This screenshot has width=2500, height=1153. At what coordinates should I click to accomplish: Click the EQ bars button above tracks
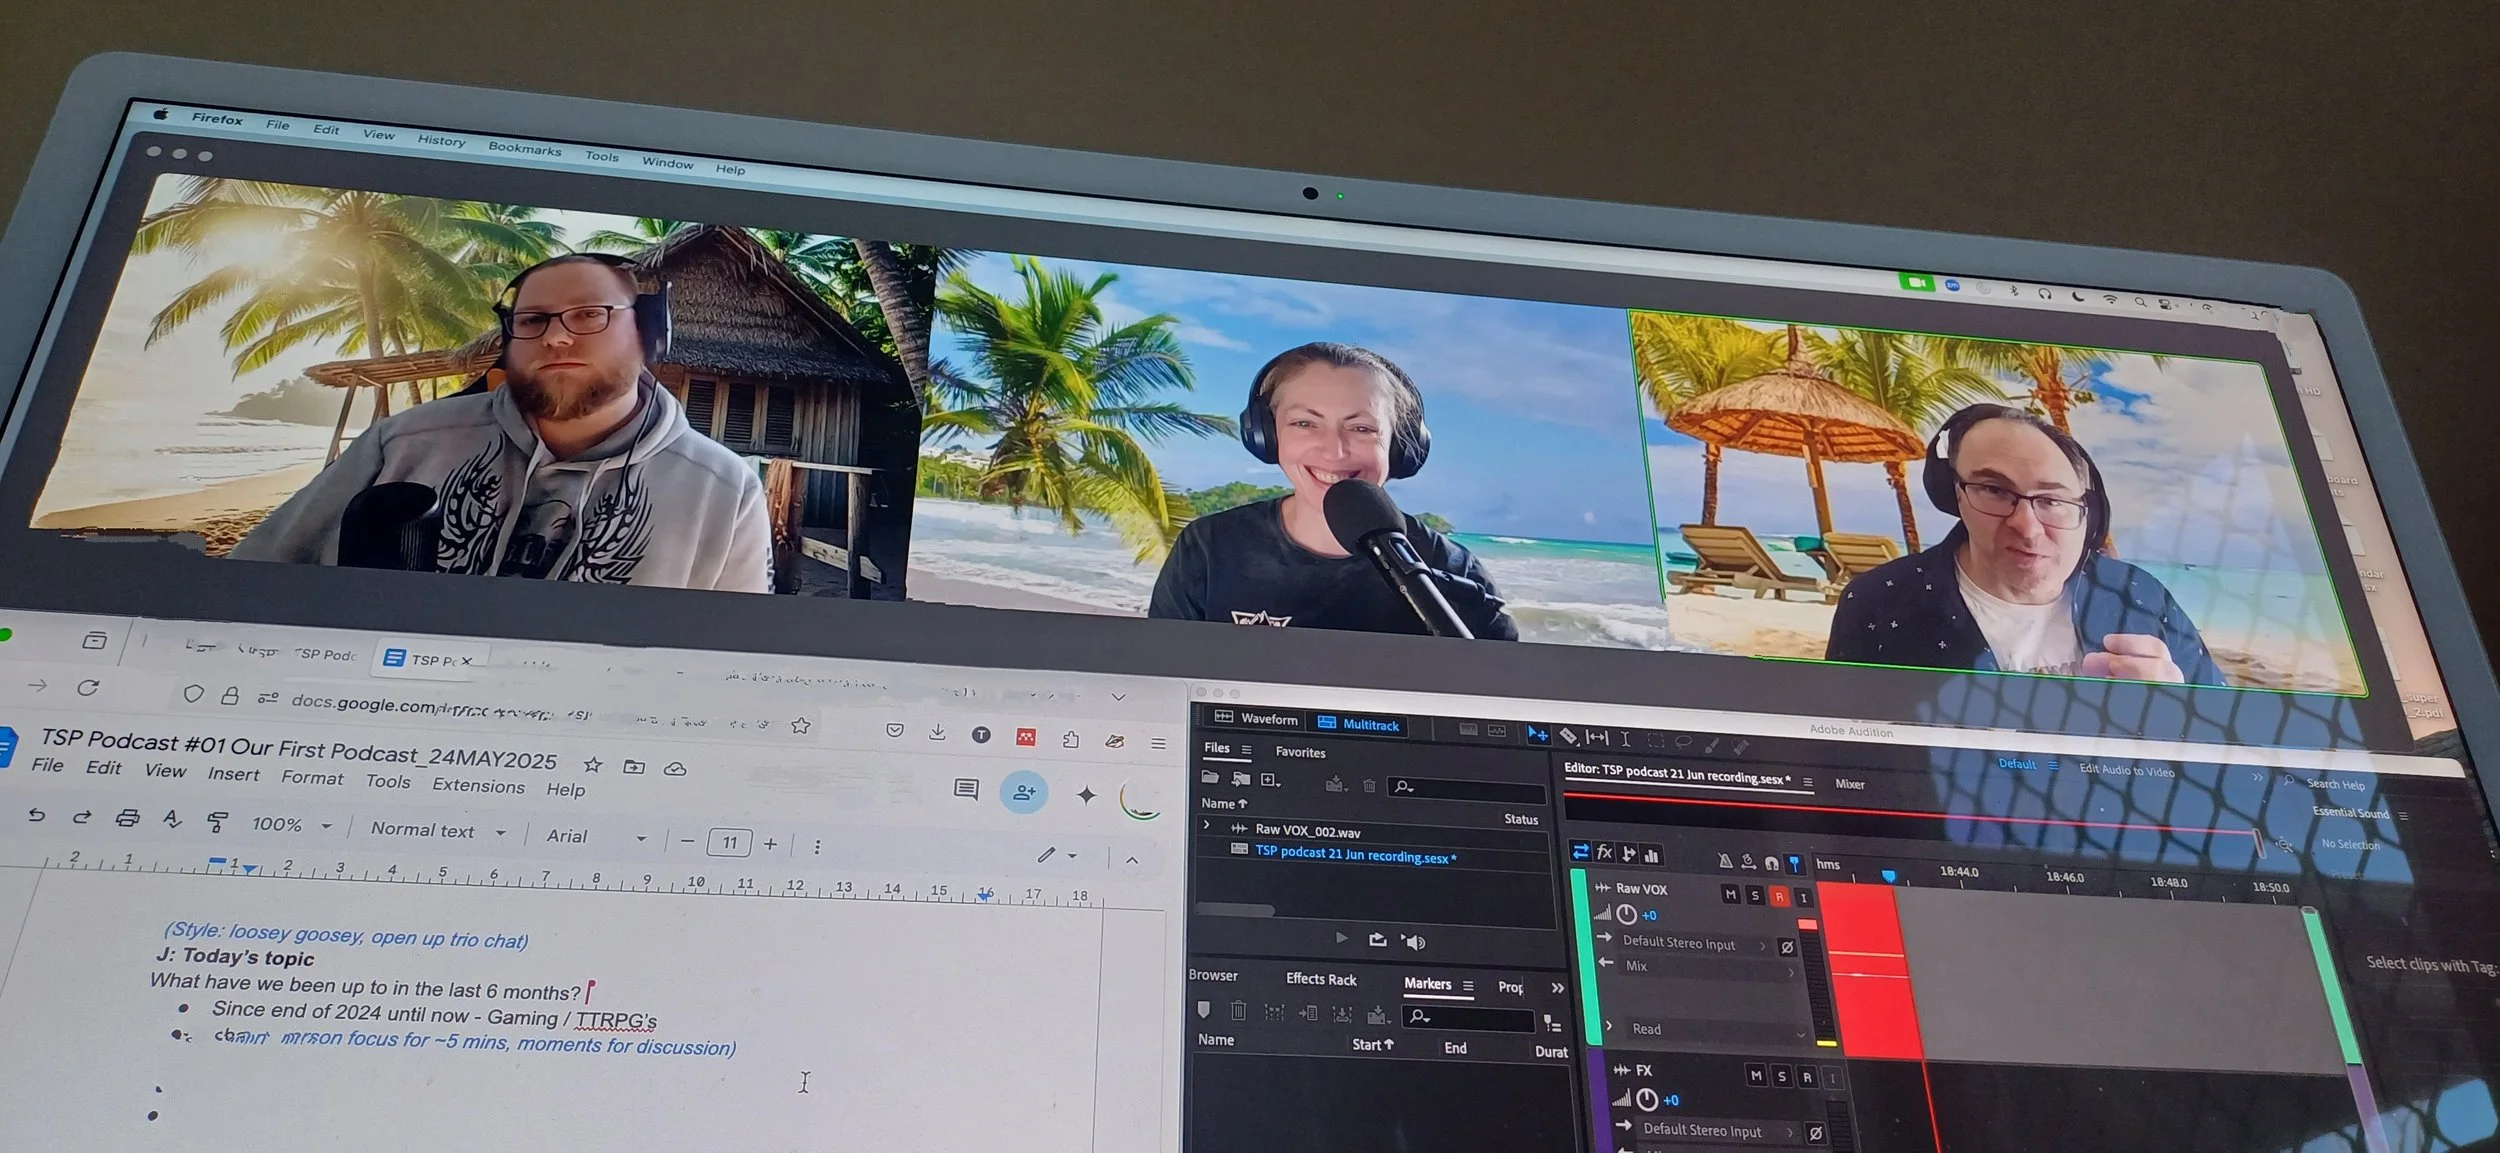(1651, 855)
